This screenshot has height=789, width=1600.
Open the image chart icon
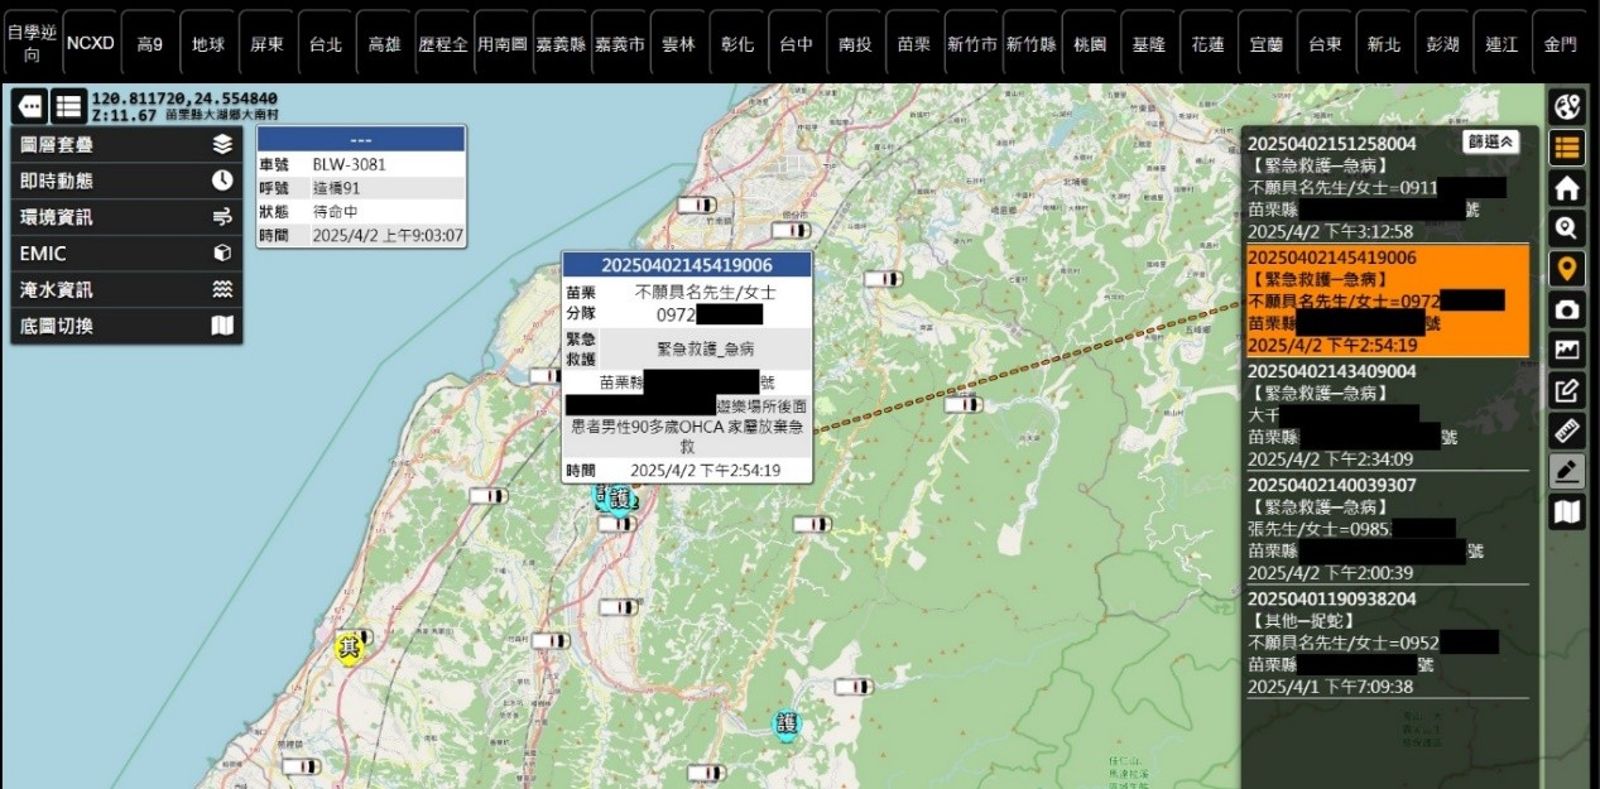coord(1567,349)
